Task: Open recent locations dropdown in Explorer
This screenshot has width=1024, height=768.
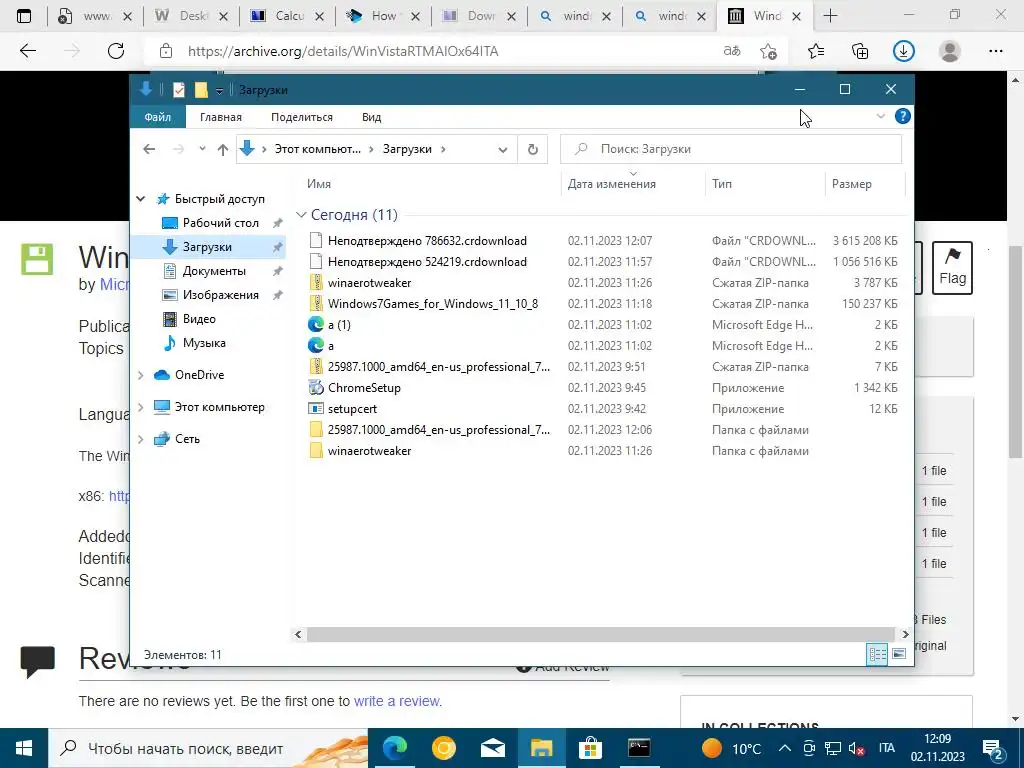Action: pyautogui.click(x=202, y=149)
